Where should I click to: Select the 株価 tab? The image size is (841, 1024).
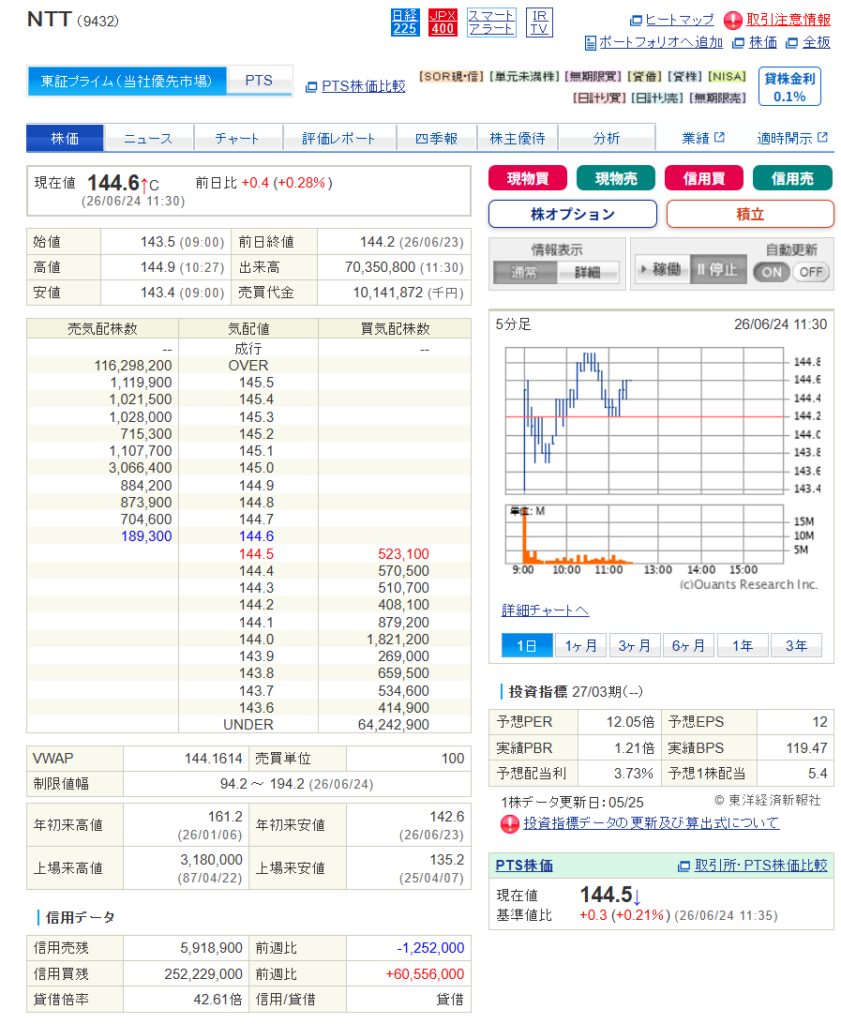65,138
